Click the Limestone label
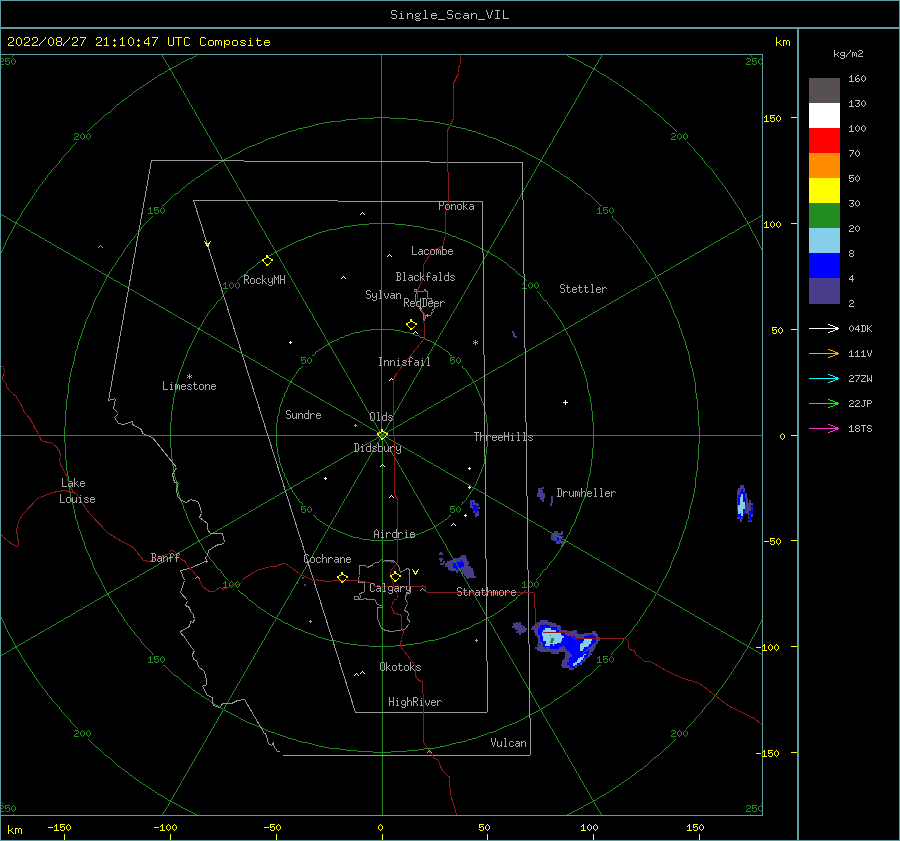This screenshot has width=900, height=841. (189, 386)
